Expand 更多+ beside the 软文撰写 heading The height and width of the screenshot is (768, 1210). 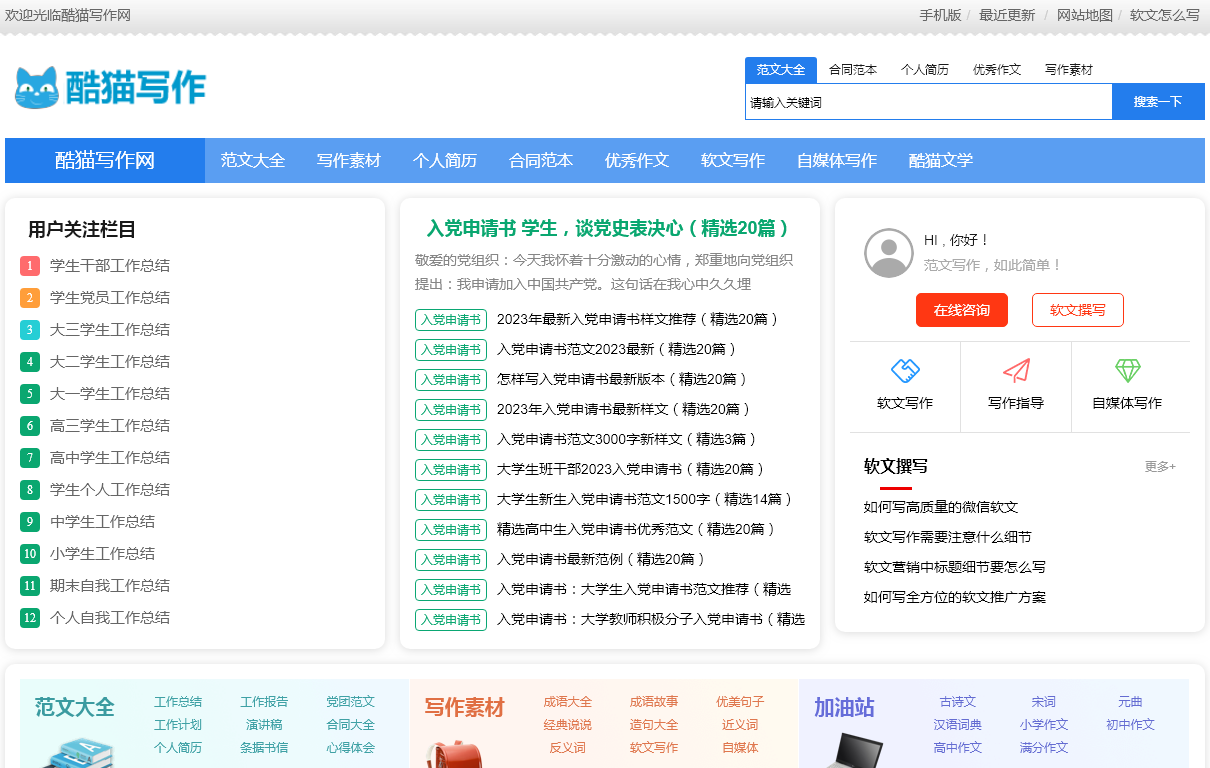pos(1160,467)
